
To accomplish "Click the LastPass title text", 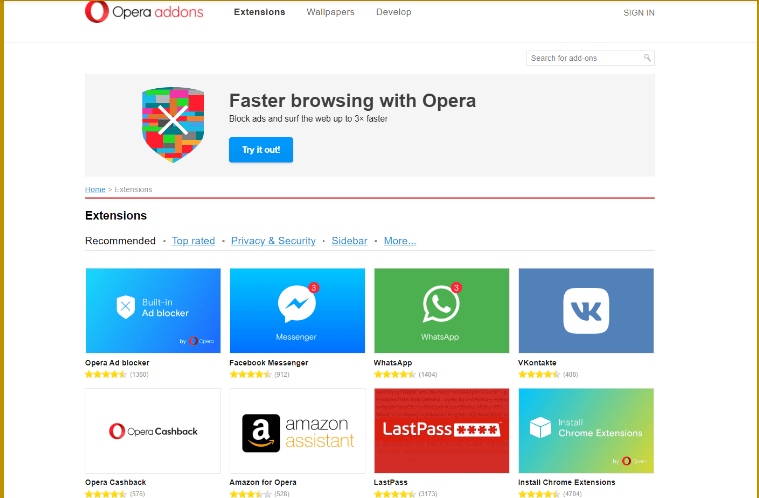I will (x=391, y=482).
